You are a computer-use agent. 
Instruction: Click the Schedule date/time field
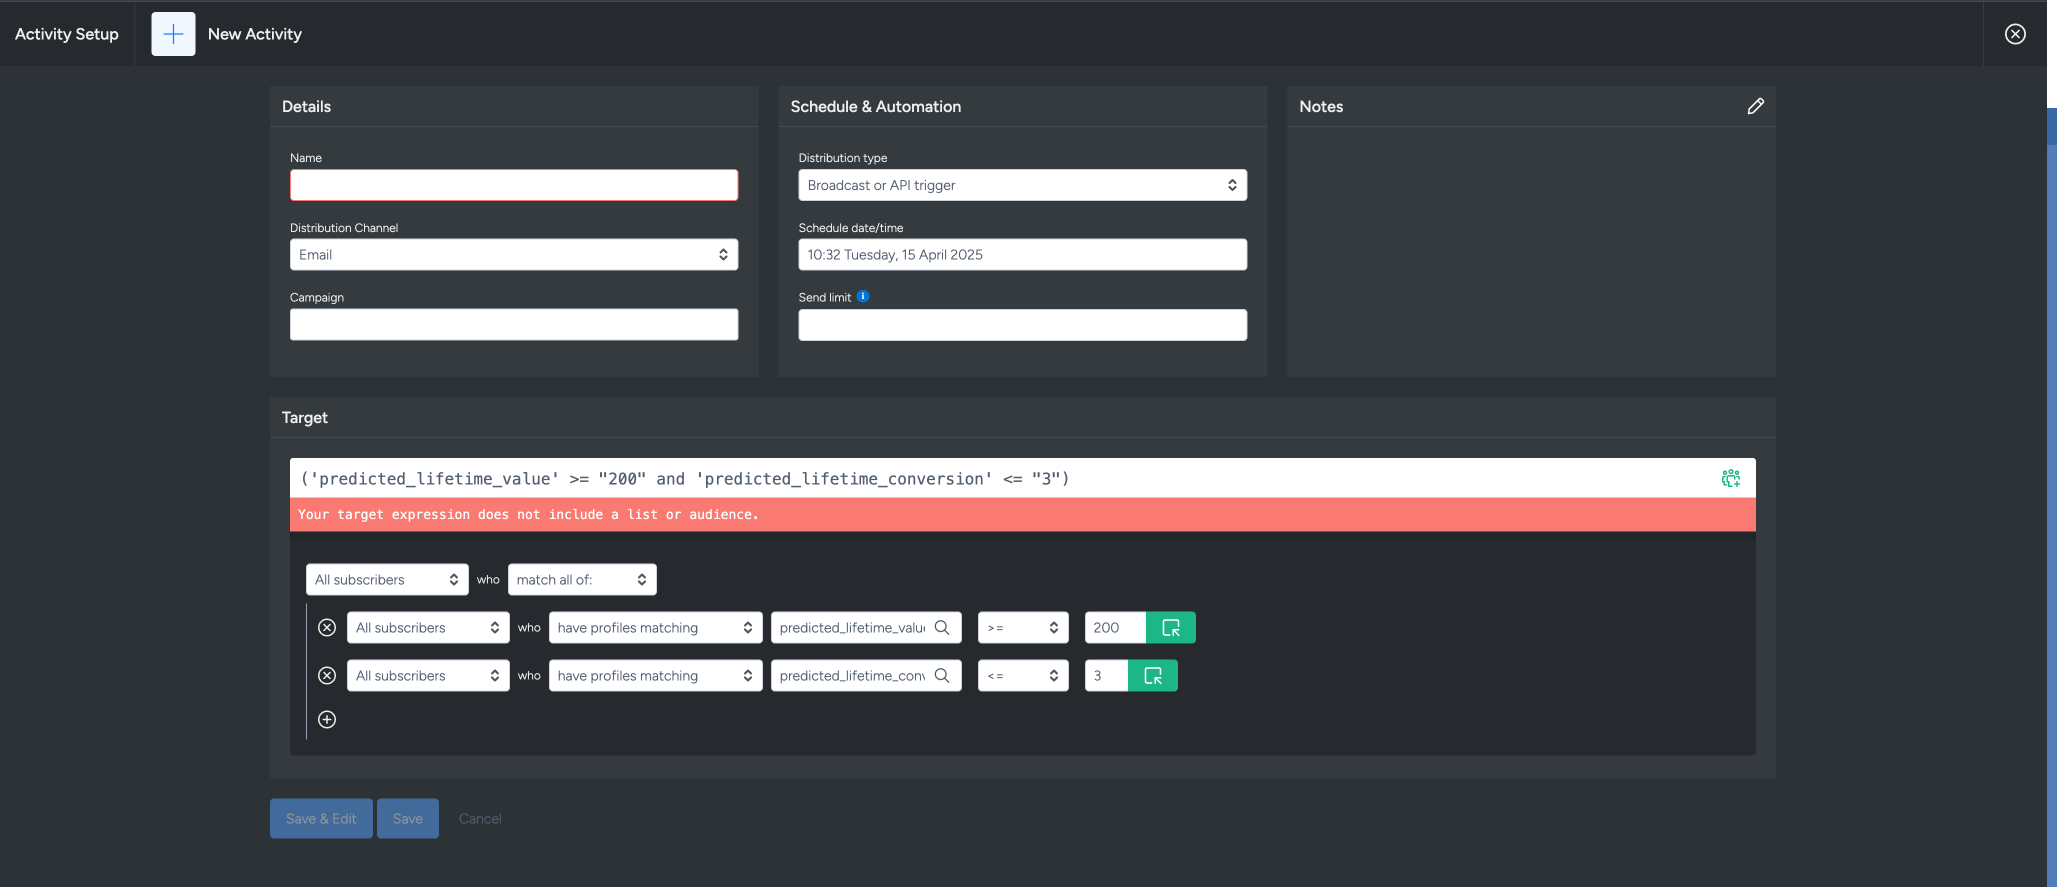pos(1021,255)
